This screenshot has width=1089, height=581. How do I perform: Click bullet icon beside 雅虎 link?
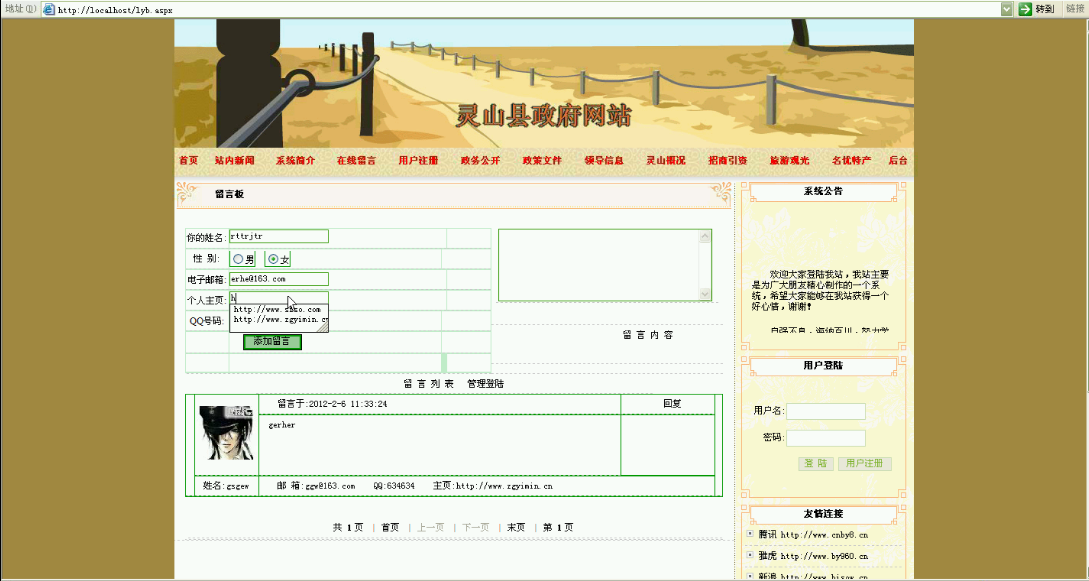coord(750,555)
